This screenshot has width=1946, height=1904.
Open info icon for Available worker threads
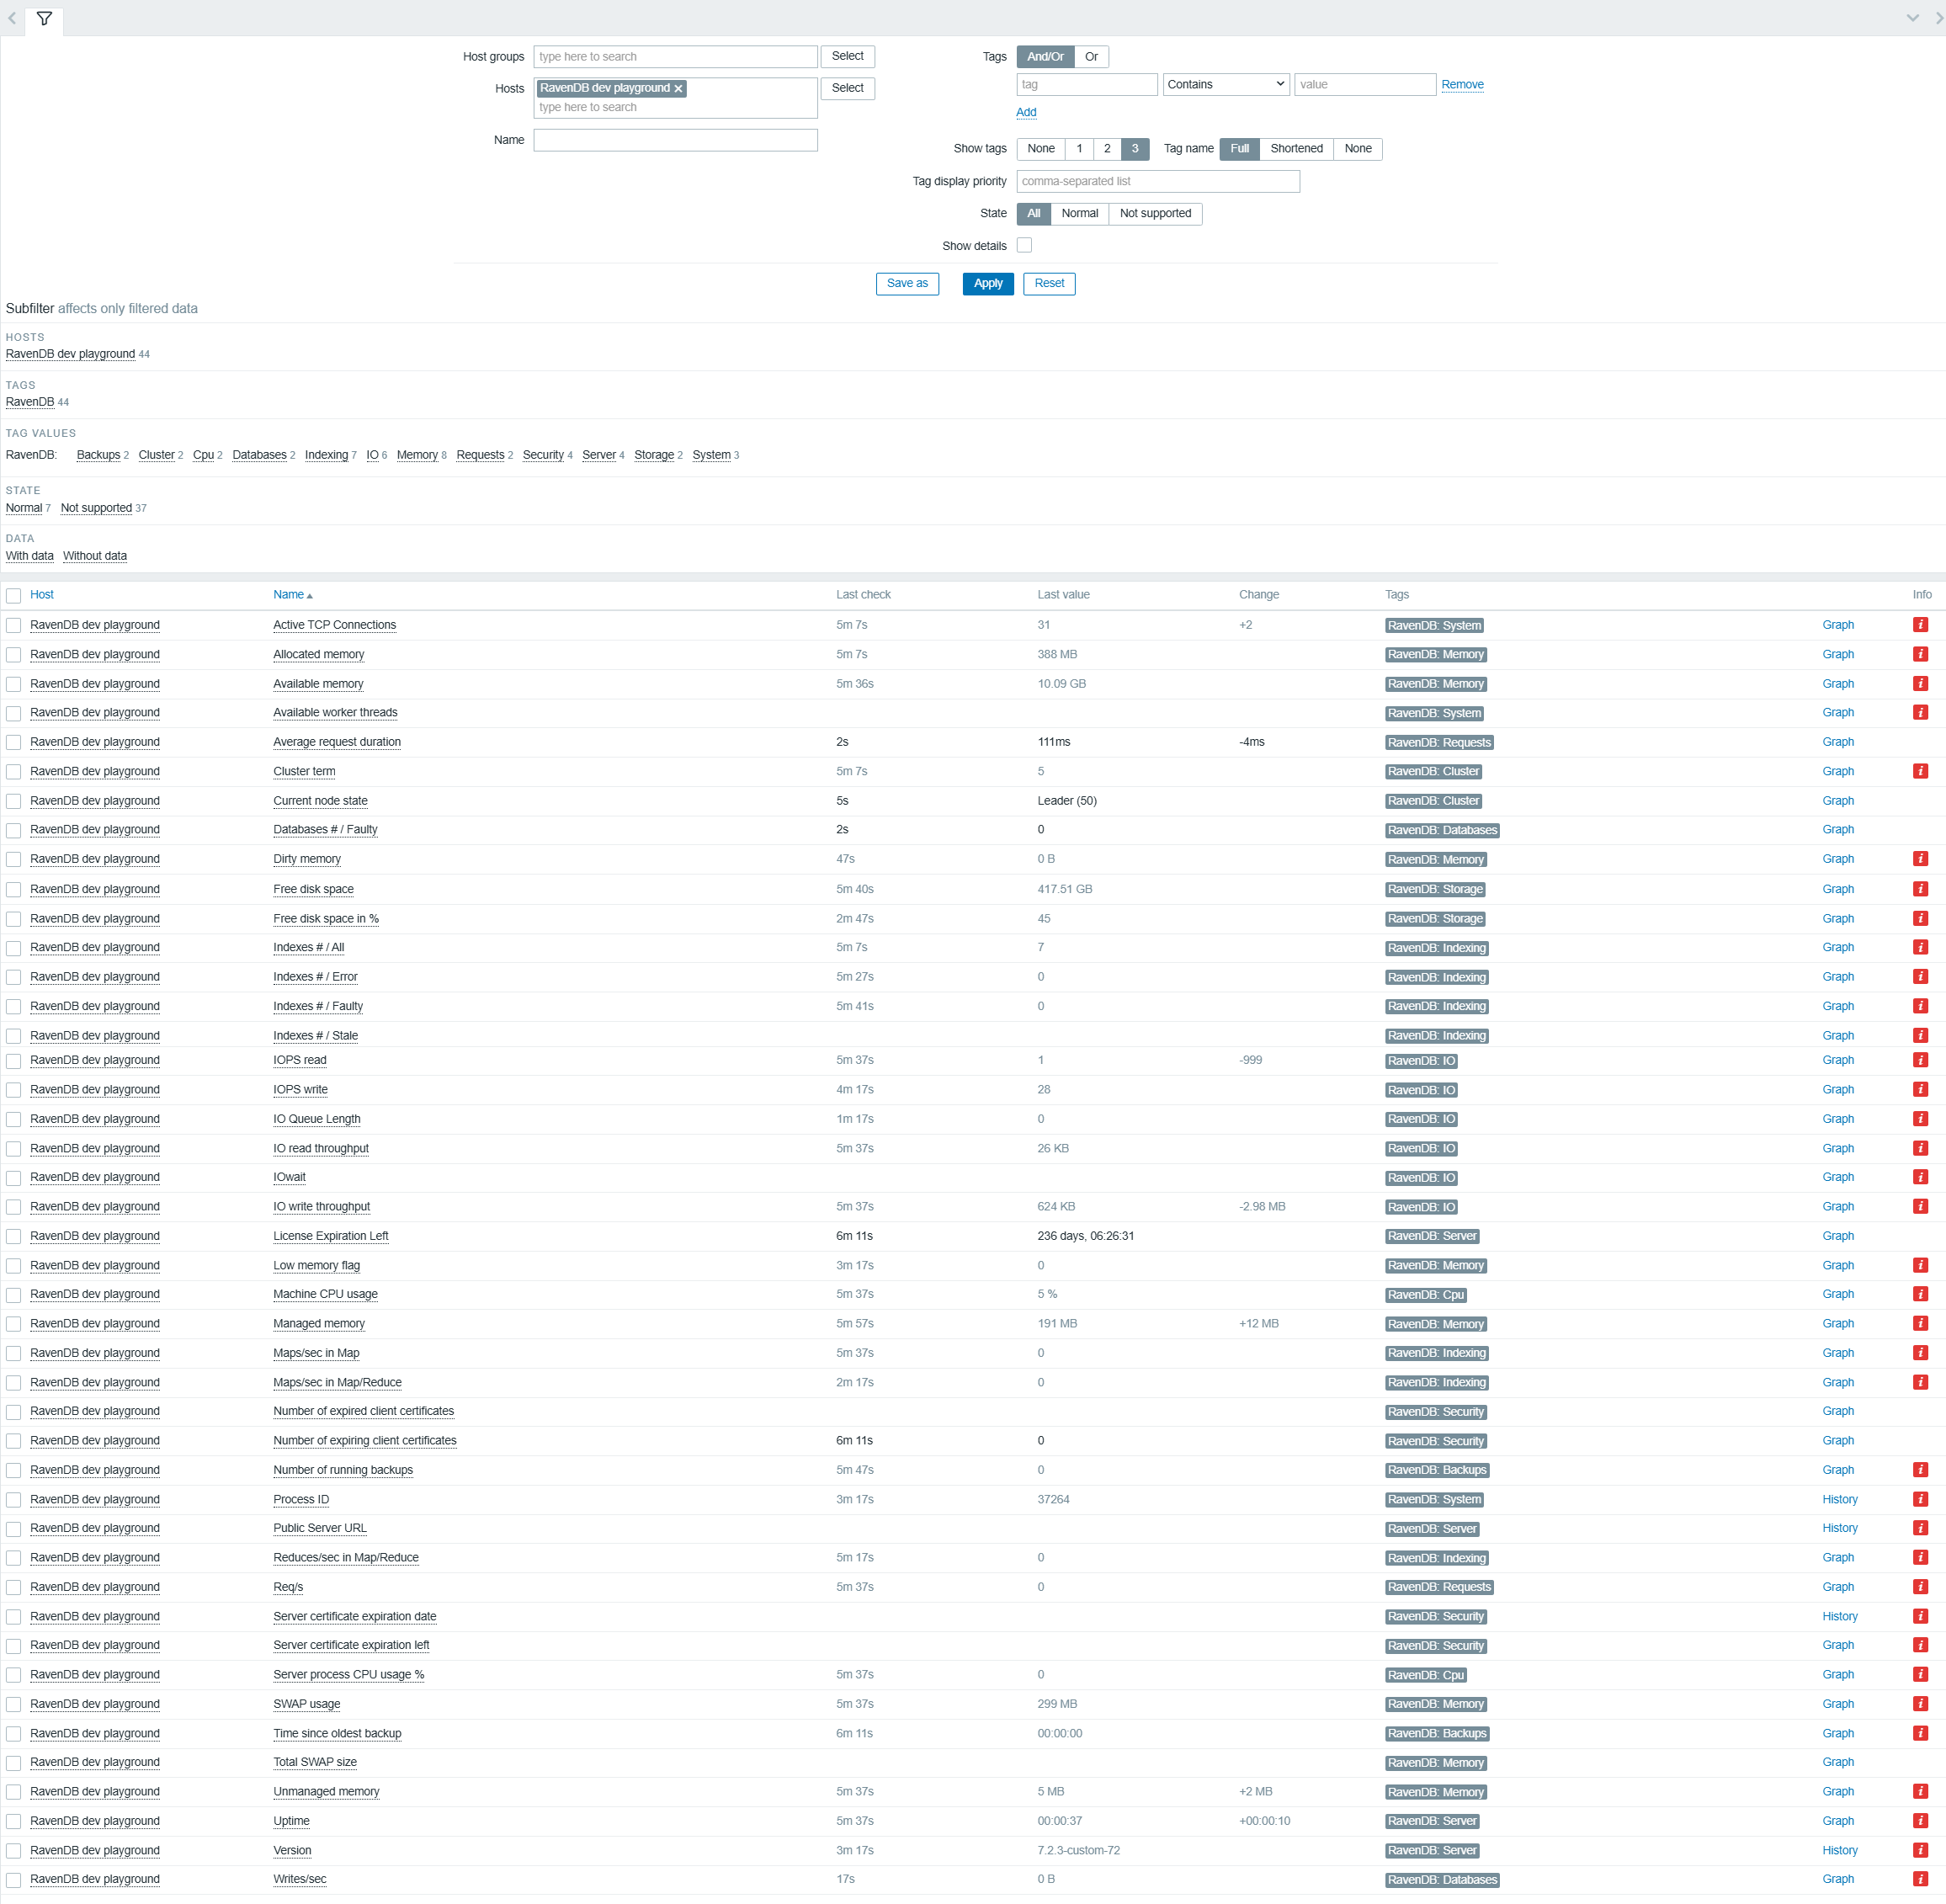(x=1920, y=713)
